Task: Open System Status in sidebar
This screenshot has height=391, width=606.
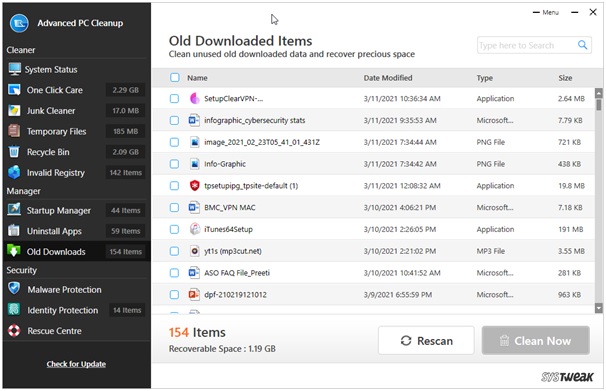Action: tap(77, 69)
